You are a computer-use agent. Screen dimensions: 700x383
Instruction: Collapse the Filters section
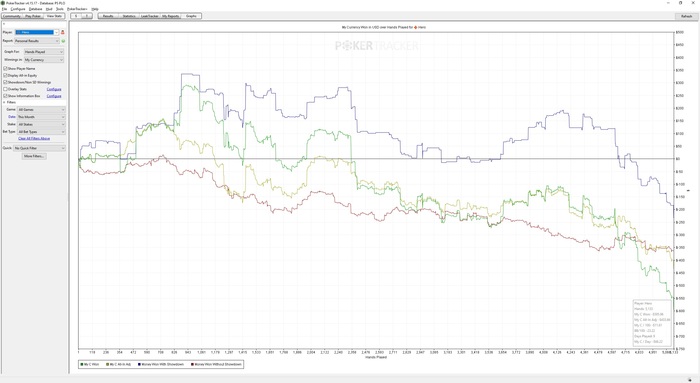(x=4, y=102)
